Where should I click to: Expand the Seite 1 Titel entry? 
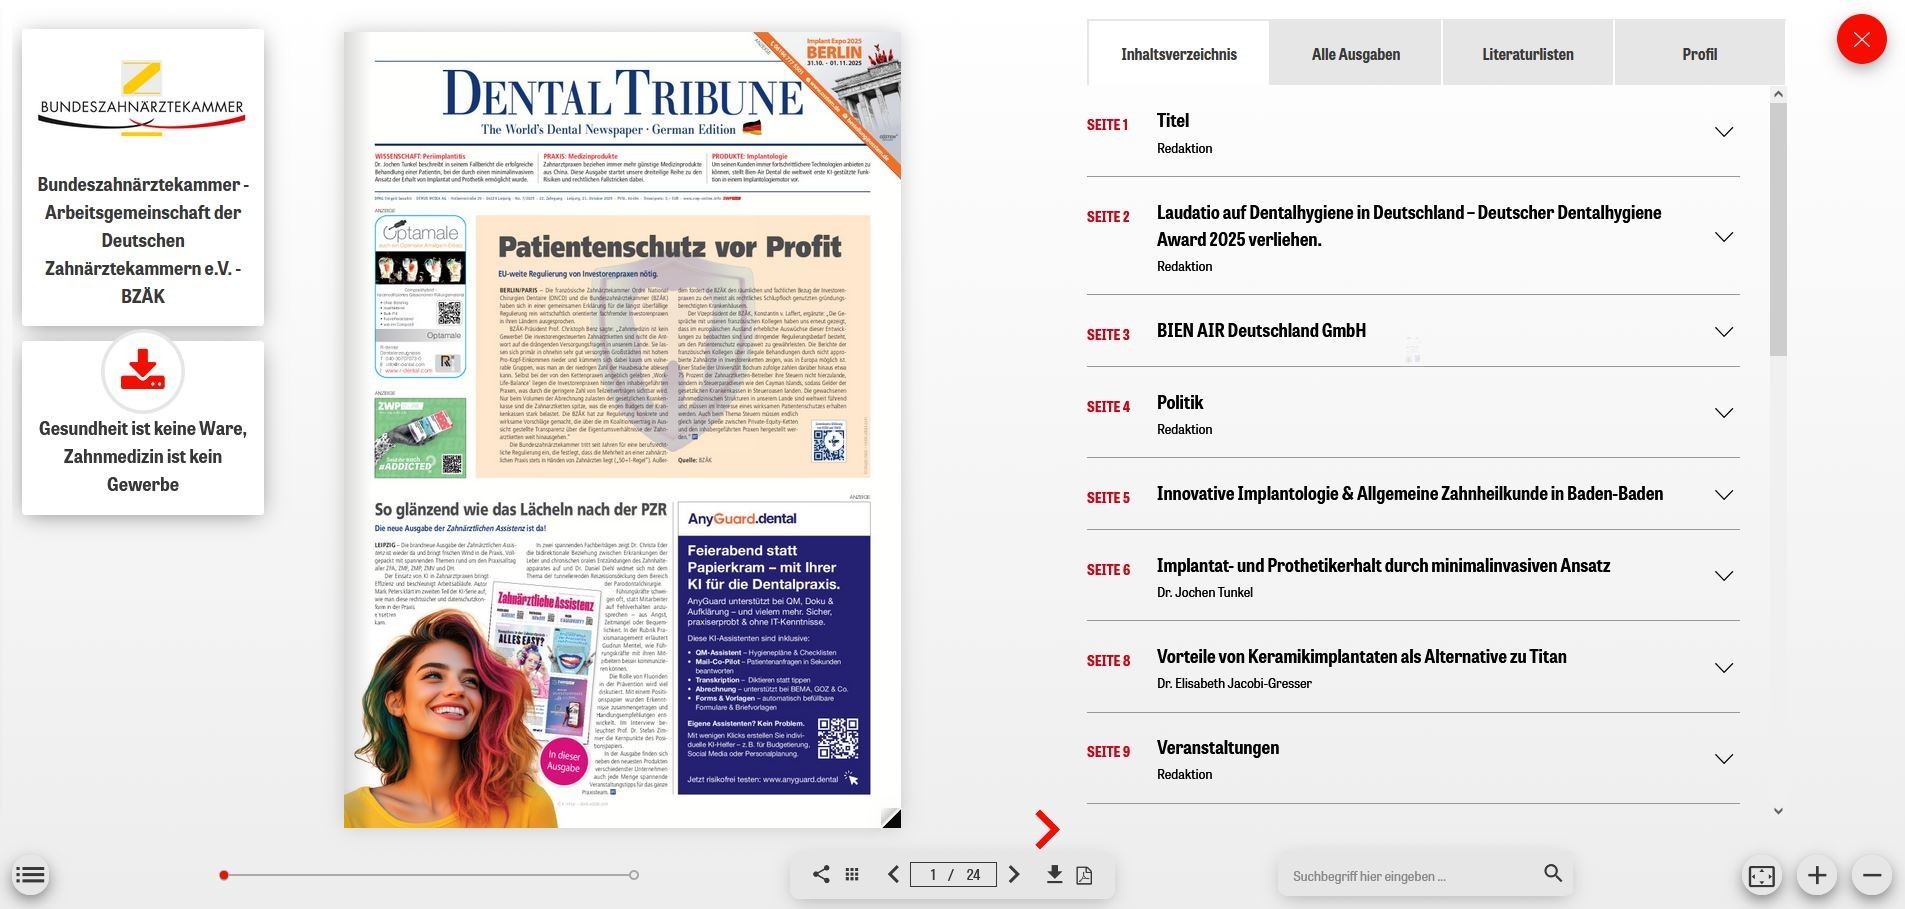coord(1723,132)
